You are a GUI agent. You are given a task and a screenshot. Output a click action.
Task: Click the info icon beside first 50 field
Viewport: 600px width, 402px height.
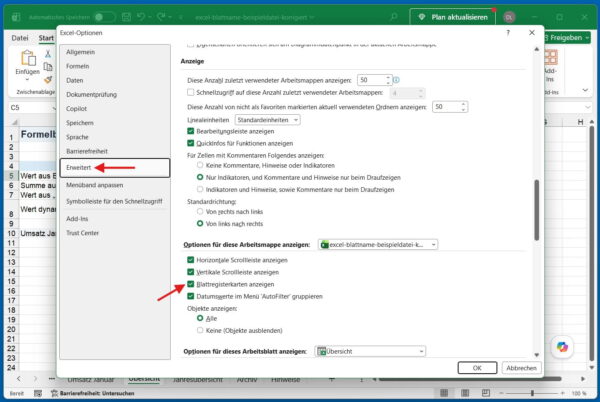[396, 80]
